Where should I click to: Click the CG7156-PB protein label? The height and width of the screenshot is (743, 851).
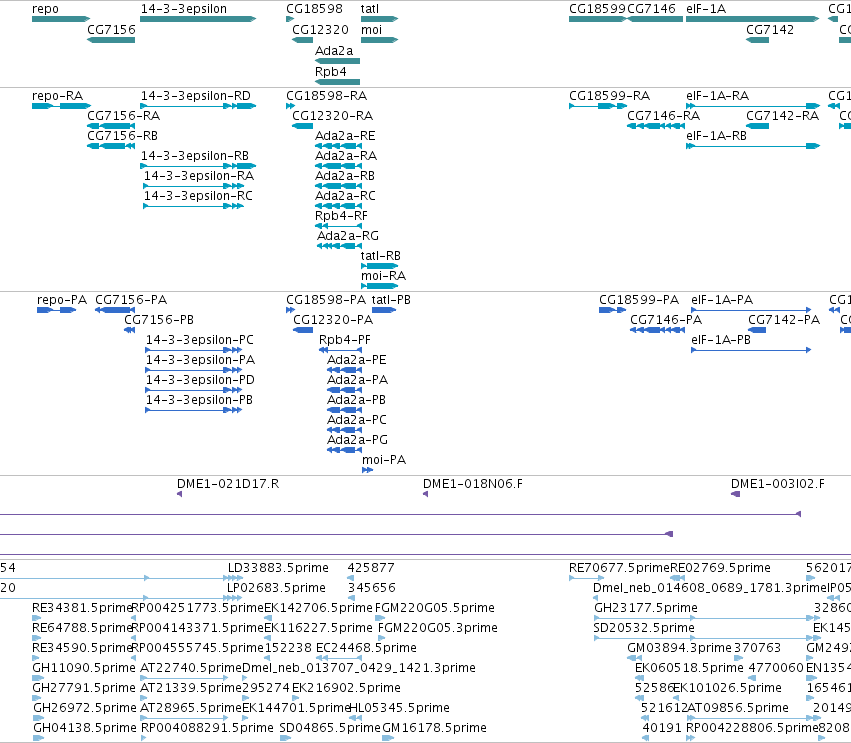pos(159,320)
